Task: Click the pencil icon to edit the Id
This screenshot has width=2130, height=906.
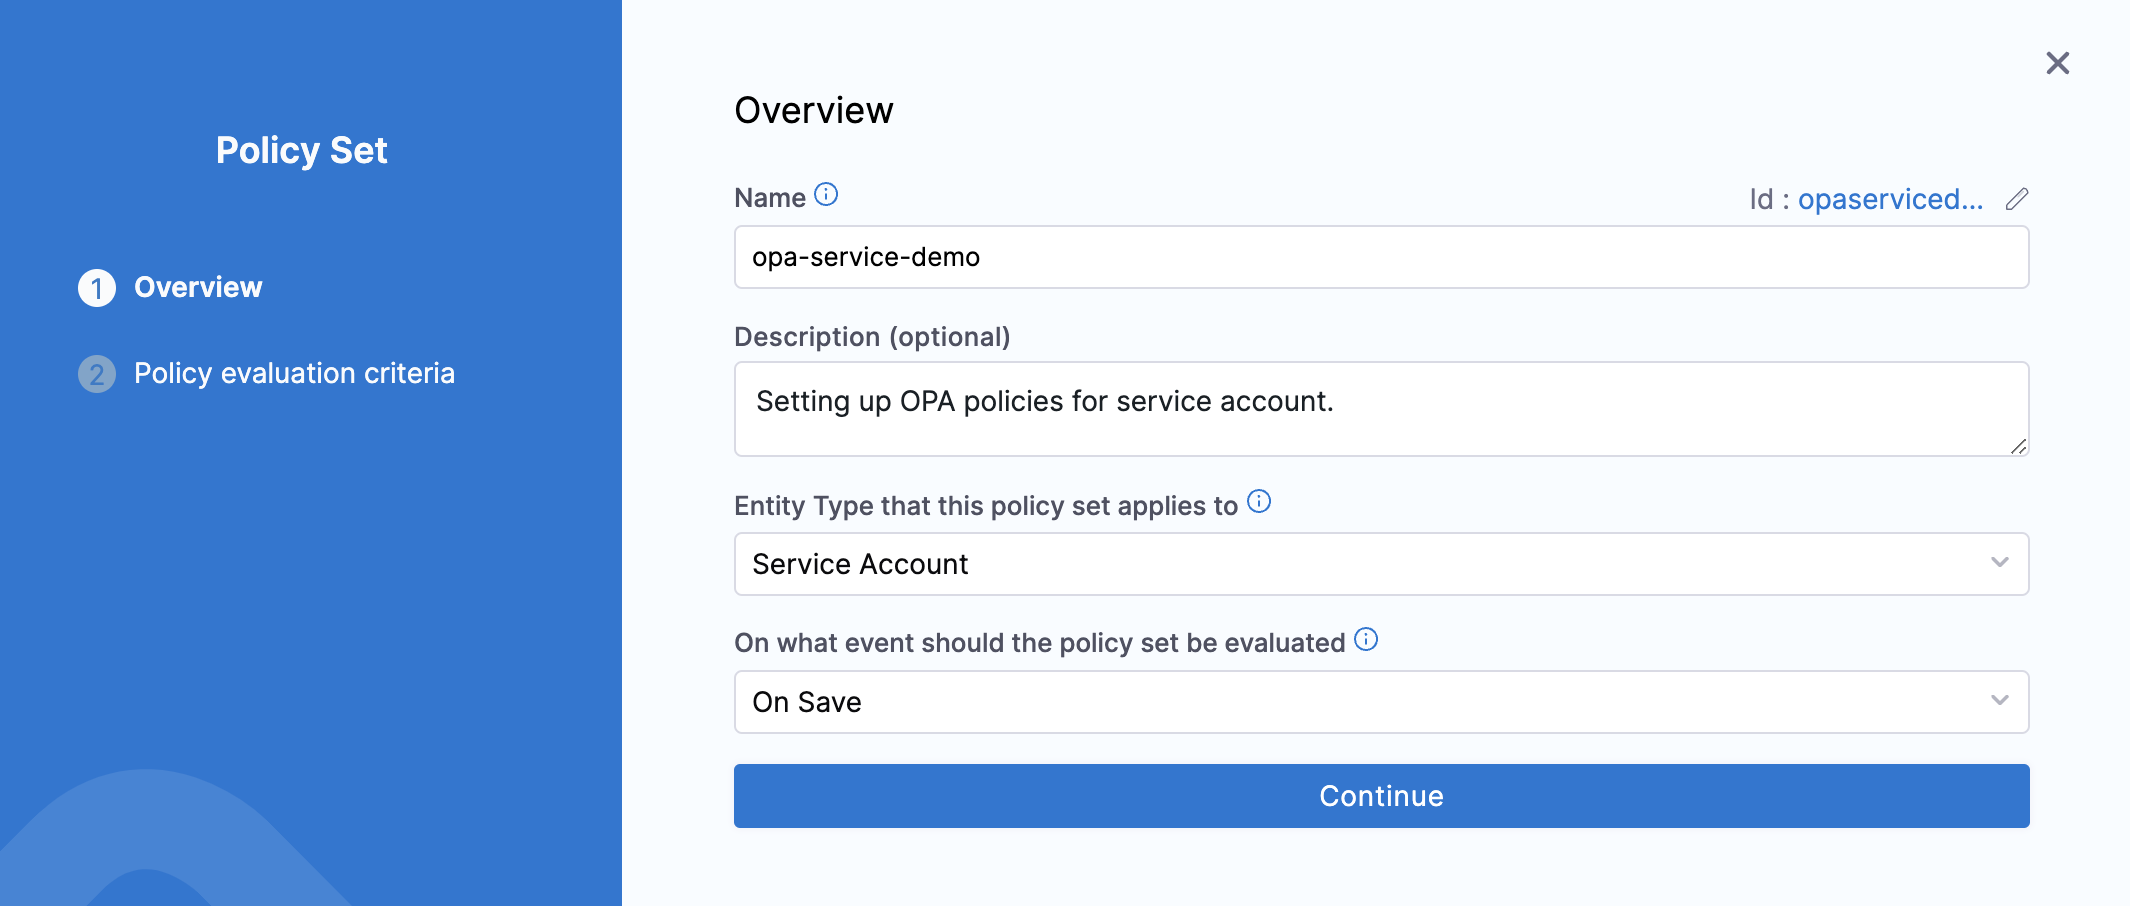Action: click(x=2015, y=199)
